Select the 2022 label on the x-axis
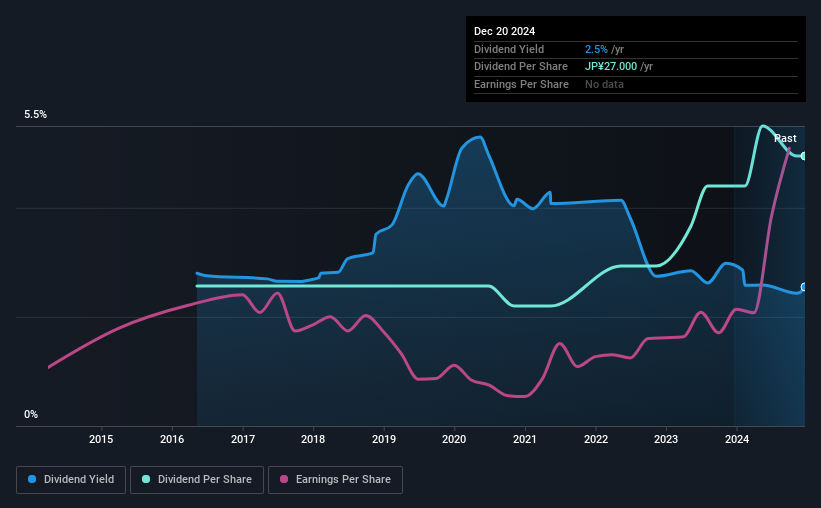This screenshot has height=508, width=821. [596, 439]
